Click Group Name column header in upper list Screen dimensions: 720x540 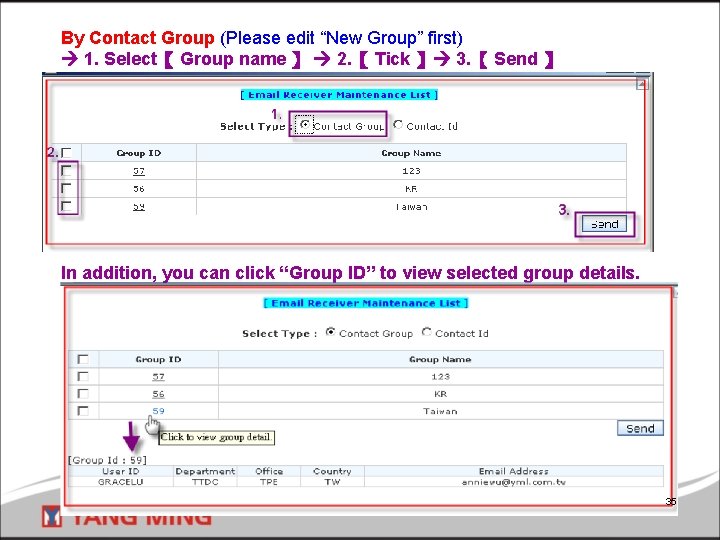pos(411,153)
